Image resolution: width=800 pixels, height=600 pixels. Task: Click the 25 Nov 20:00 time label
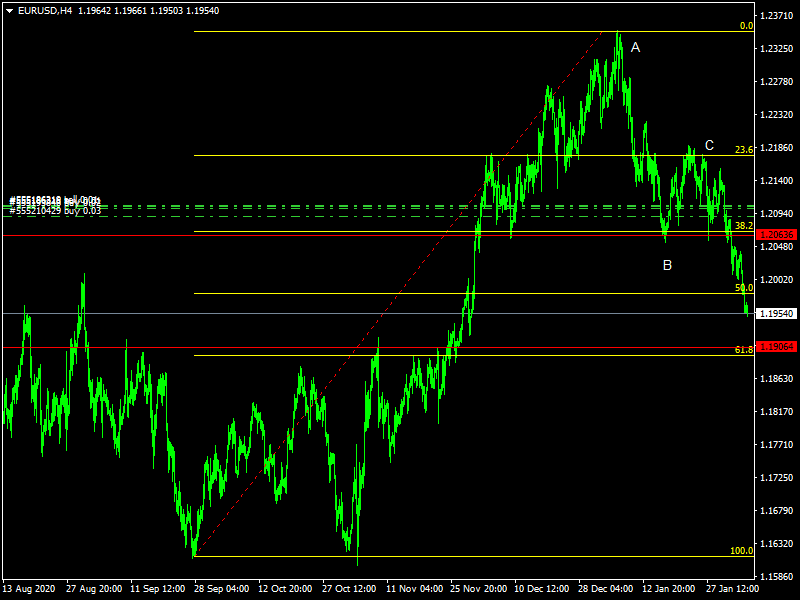click(x=479, y=589)
